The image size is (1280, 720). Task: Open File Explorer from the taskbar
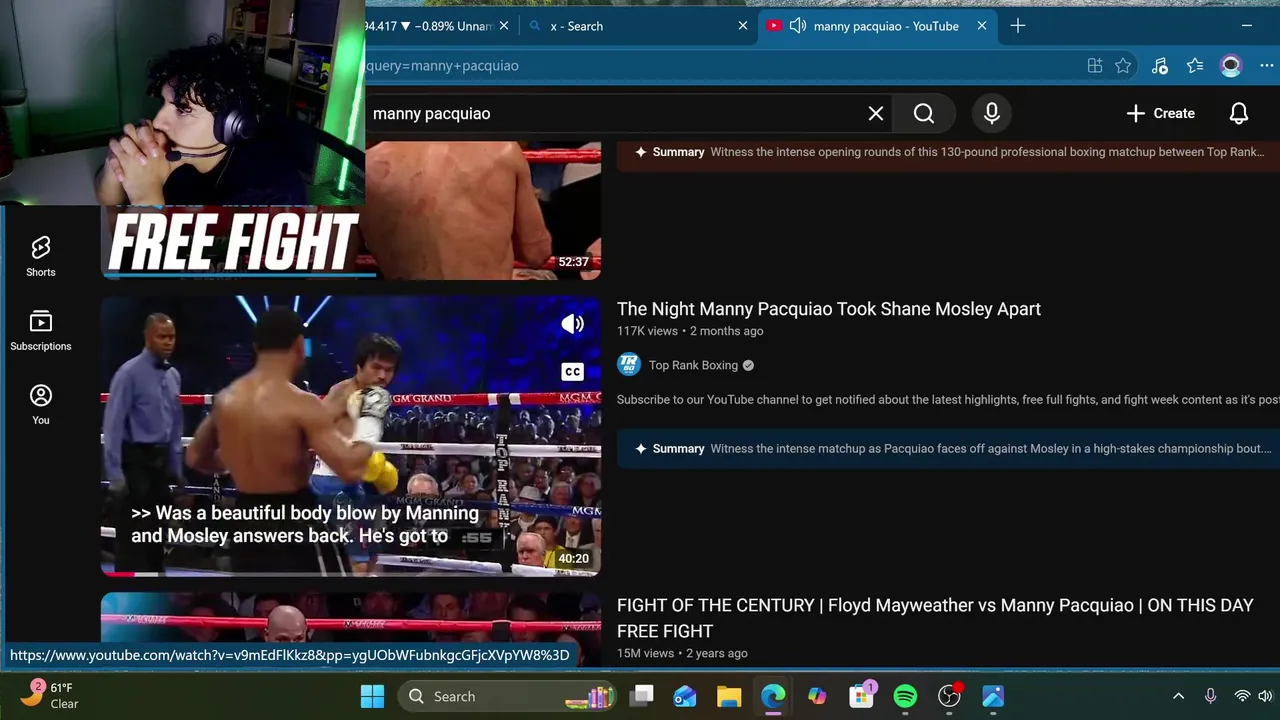(x=729, y=697)
